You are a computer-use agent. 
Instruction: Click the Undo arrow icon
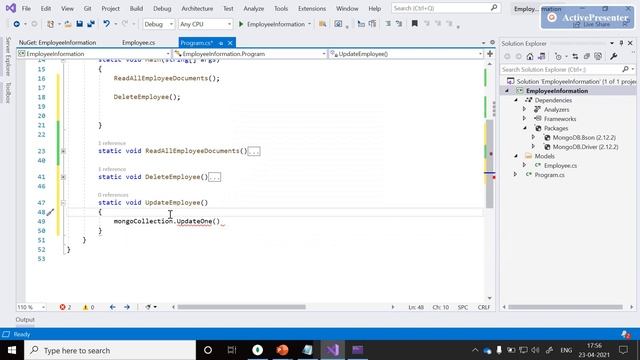tap(106, 24)
